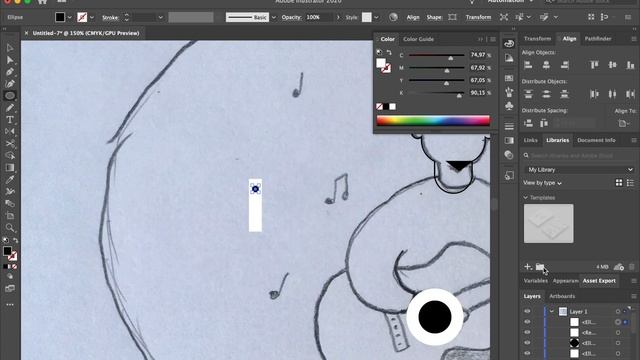Select the Shape Builder tool
Viewport: 640px width, 360px height.
(x=10, y=156)
